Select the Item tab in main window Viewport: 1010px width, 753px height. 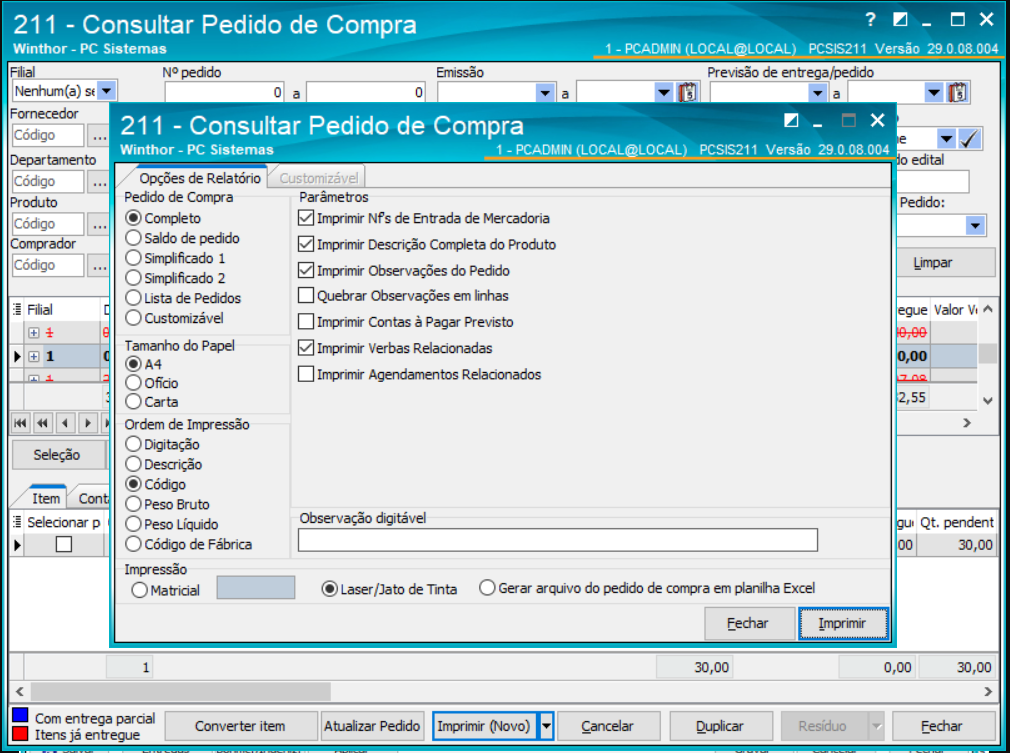coord(46,499)
